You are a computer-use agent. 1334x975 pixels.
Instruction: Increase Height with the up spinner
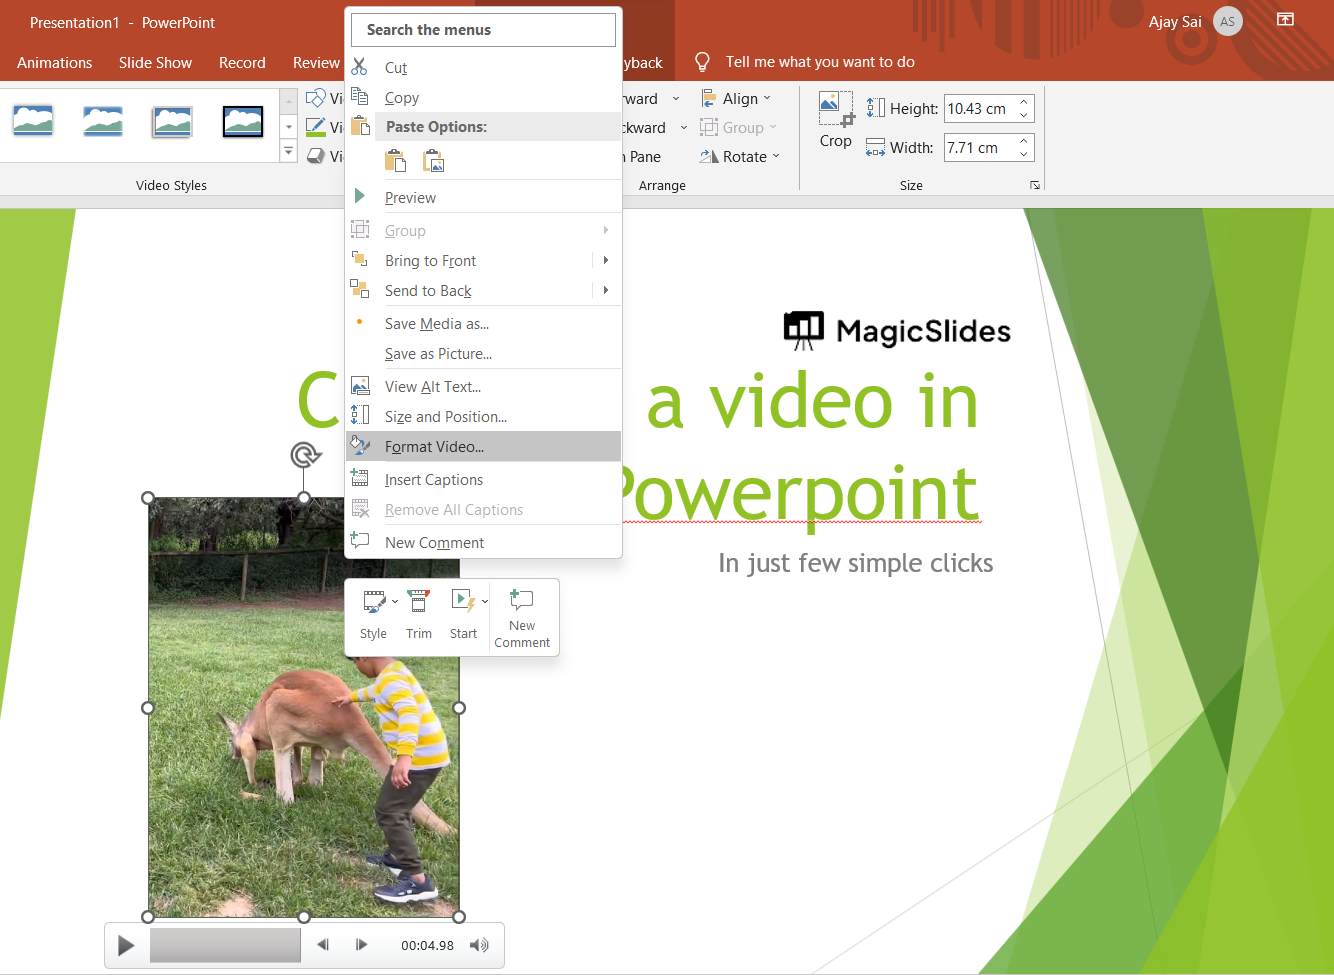(x=1024, y=102)
